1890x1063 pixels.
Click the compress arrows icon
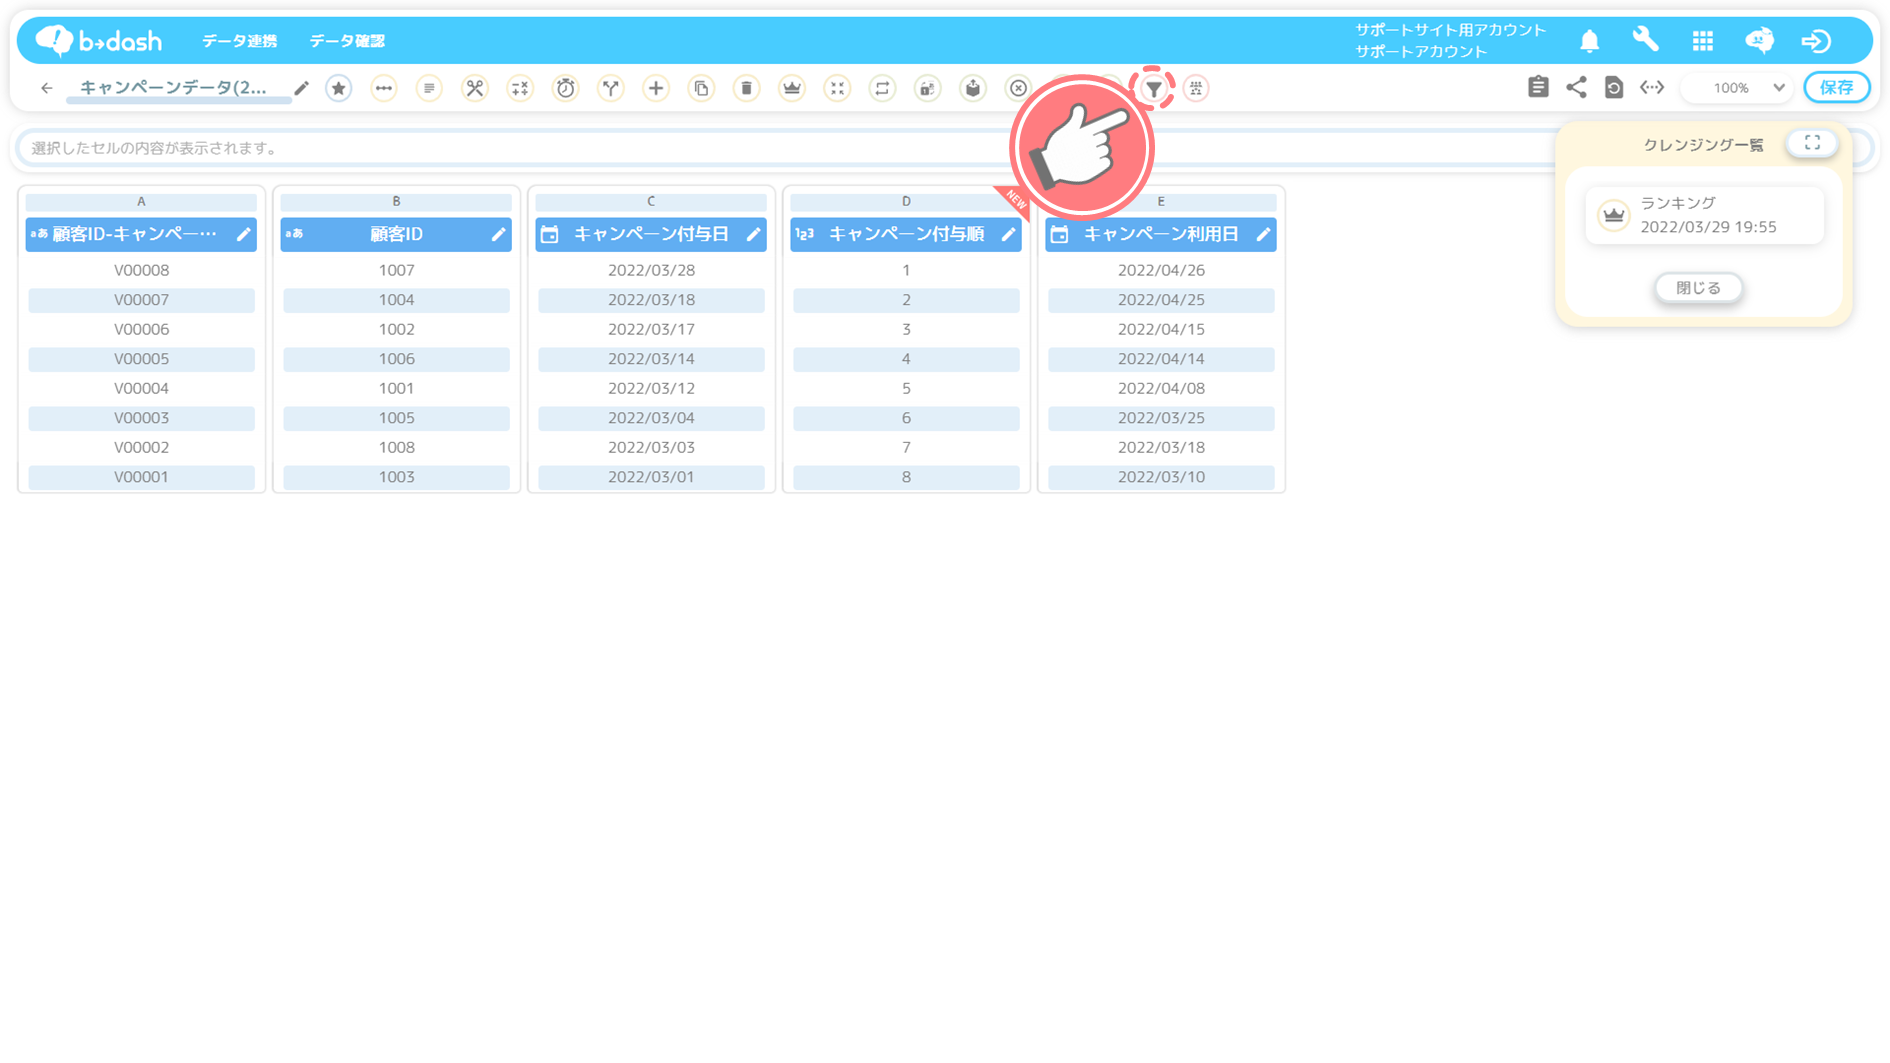click(837, 88)
